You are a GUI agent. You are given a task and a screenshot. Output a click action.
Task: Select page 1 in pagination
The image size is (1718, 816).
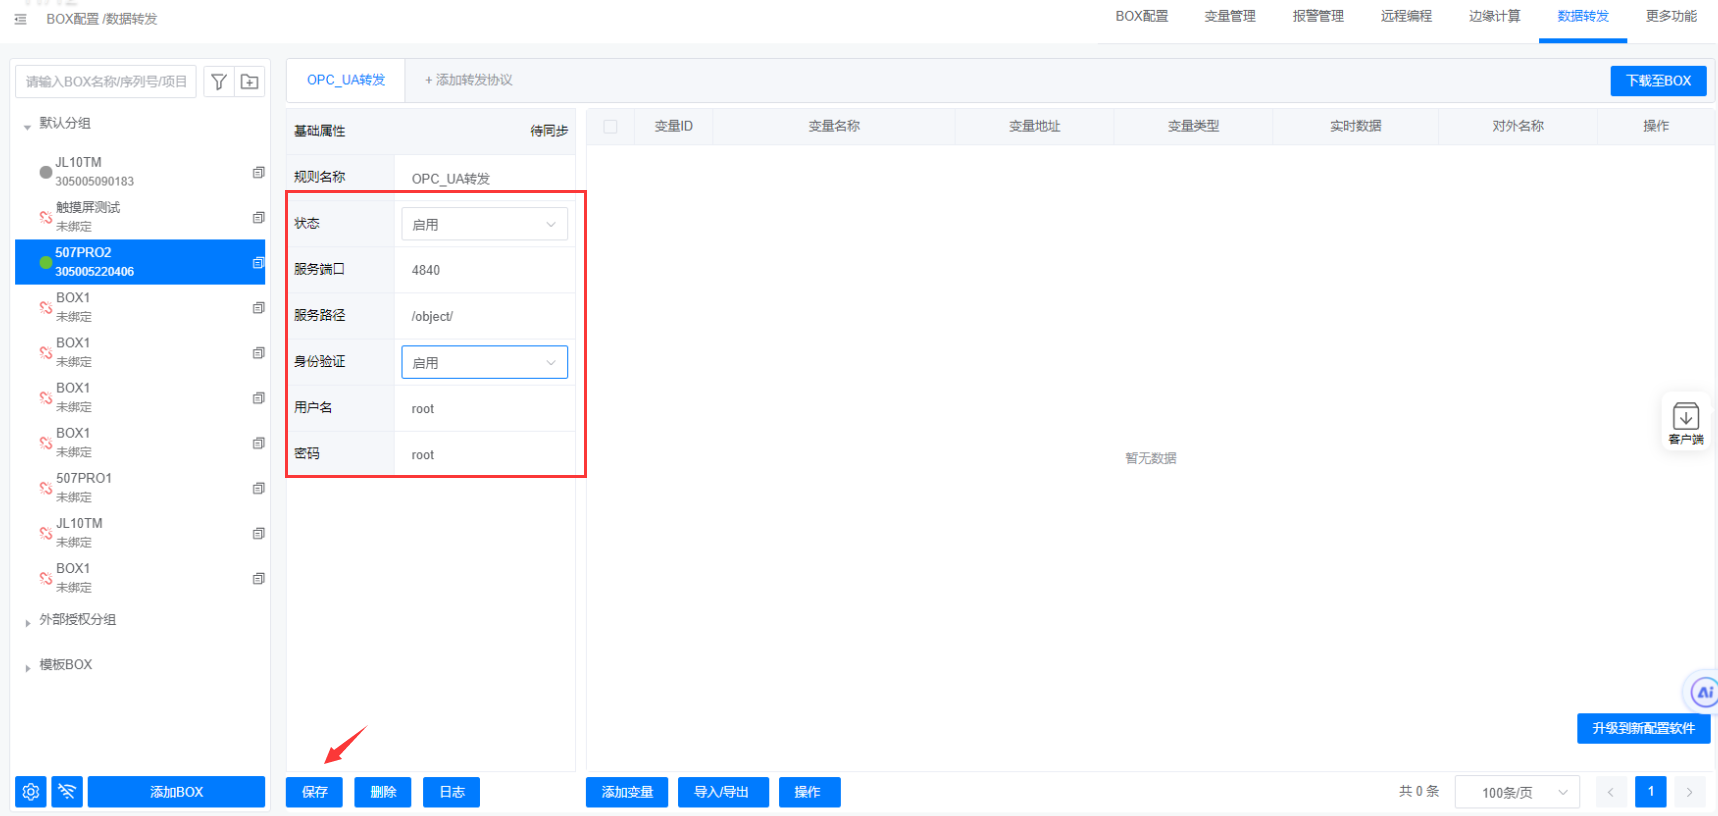tap(1651, 792)
